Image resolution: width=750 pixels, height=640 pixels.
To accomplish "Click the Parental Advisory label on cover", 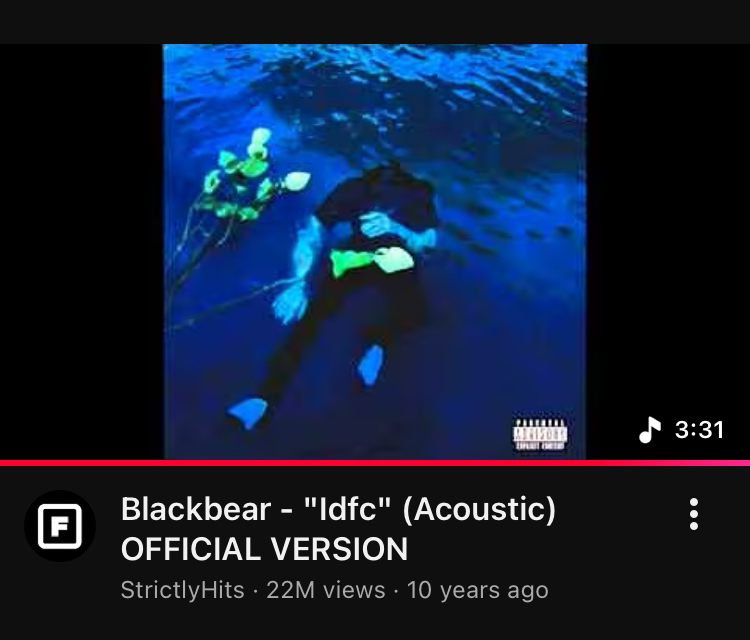I will point(540,434).
